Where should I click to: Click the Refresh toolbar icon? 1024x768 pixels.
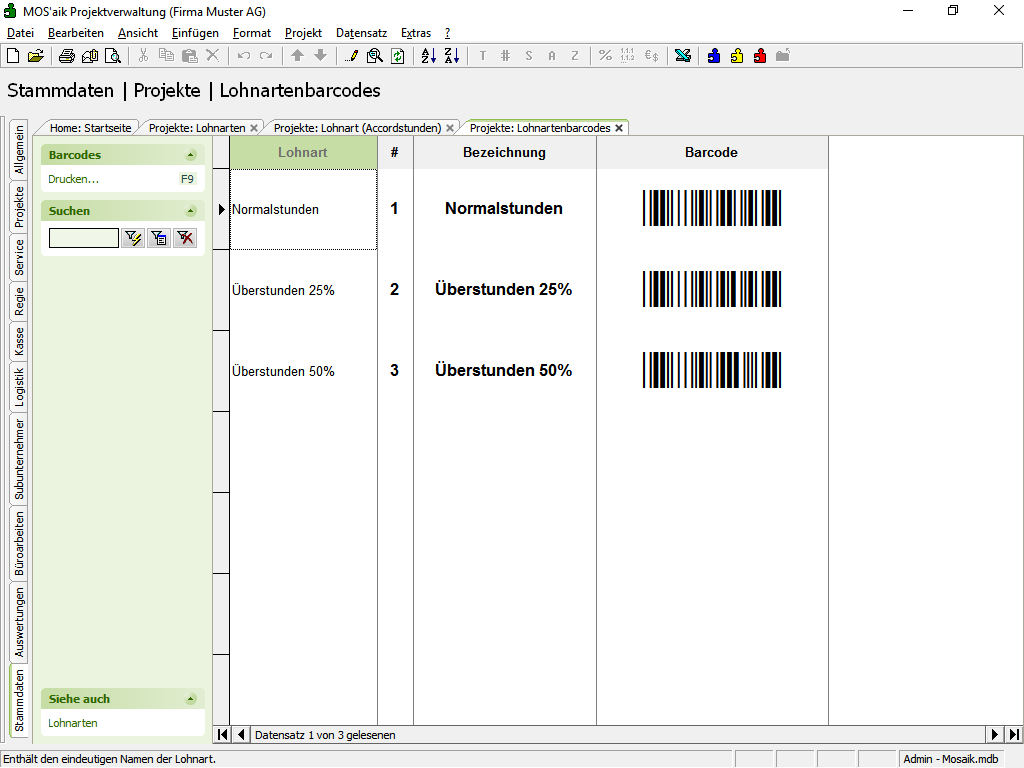click(398, 56)
